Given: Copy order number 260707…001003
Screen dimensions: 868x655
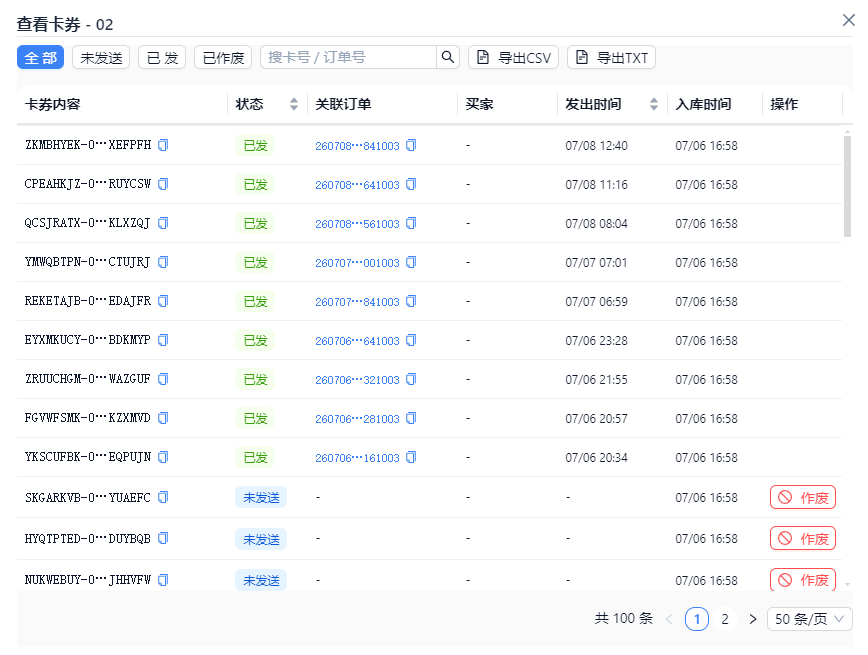Looking at the screenshot, I should pos(411,262).
